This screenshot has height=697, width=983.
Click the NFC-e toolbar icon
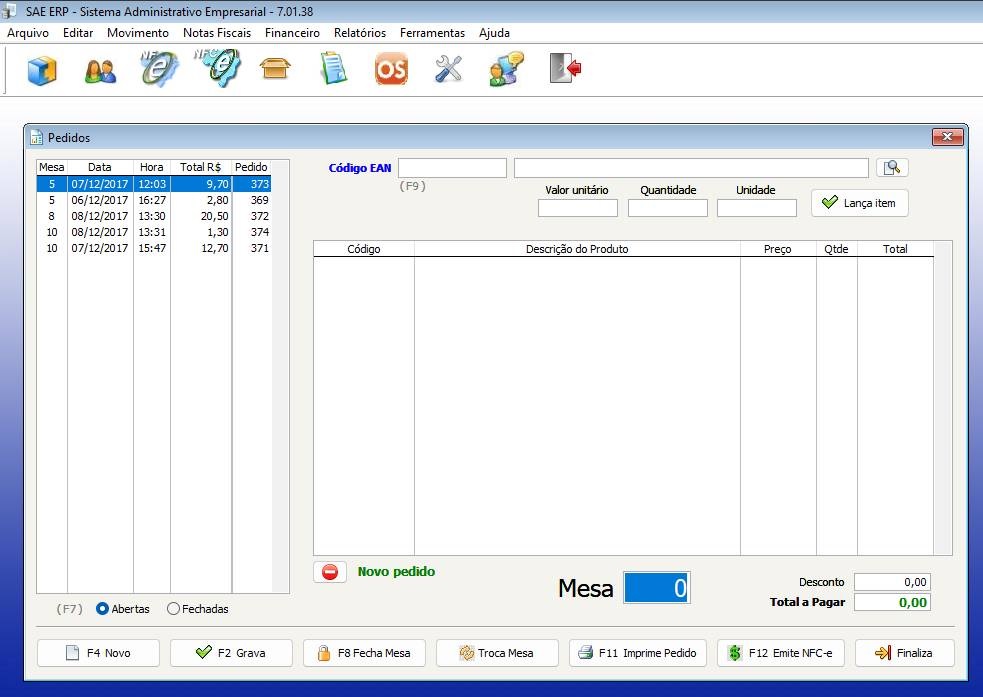pos(216,69)
